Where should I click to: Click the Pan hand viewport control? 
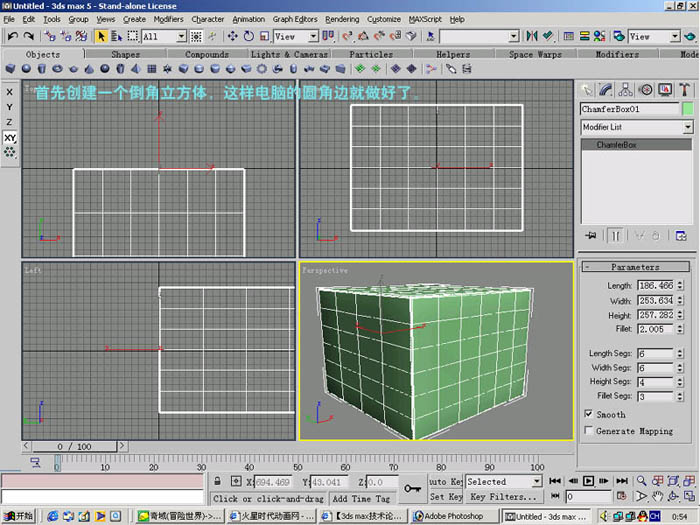click(657, 496)
